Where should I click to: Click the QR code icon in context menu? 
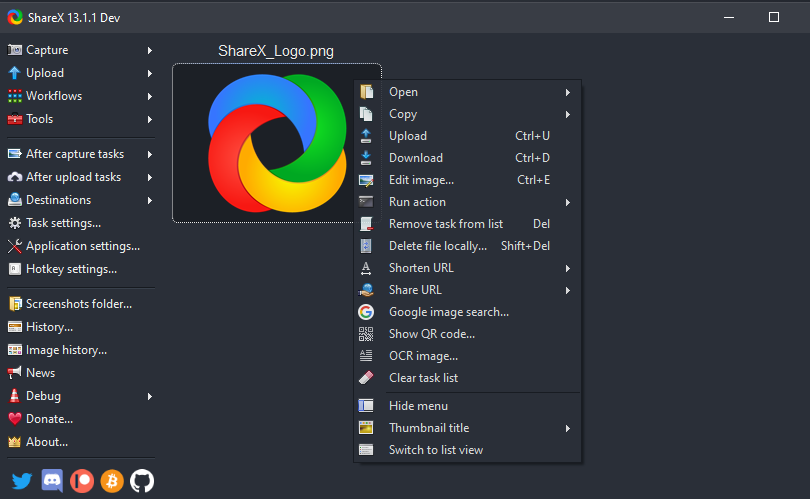coord(366,334)
